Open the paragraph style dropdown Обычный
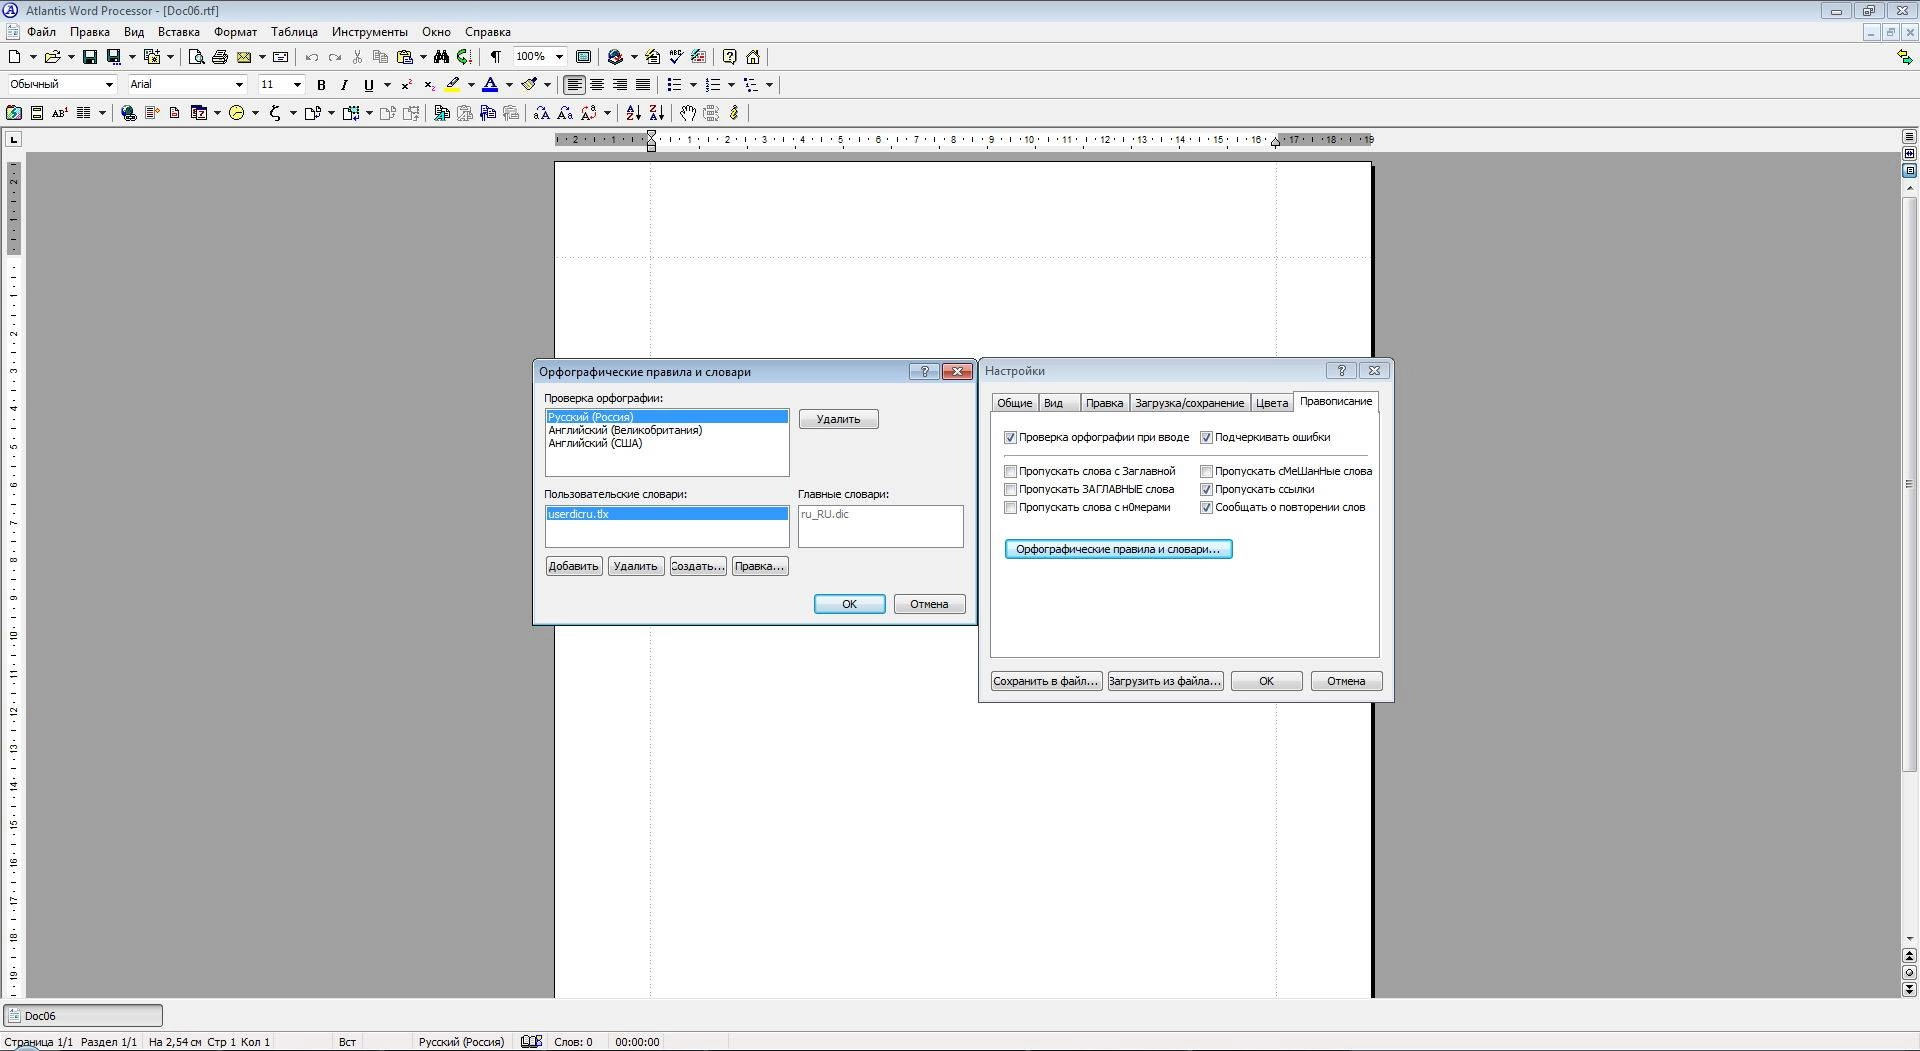The image size is (1920, 1051). tap(109, 85)
